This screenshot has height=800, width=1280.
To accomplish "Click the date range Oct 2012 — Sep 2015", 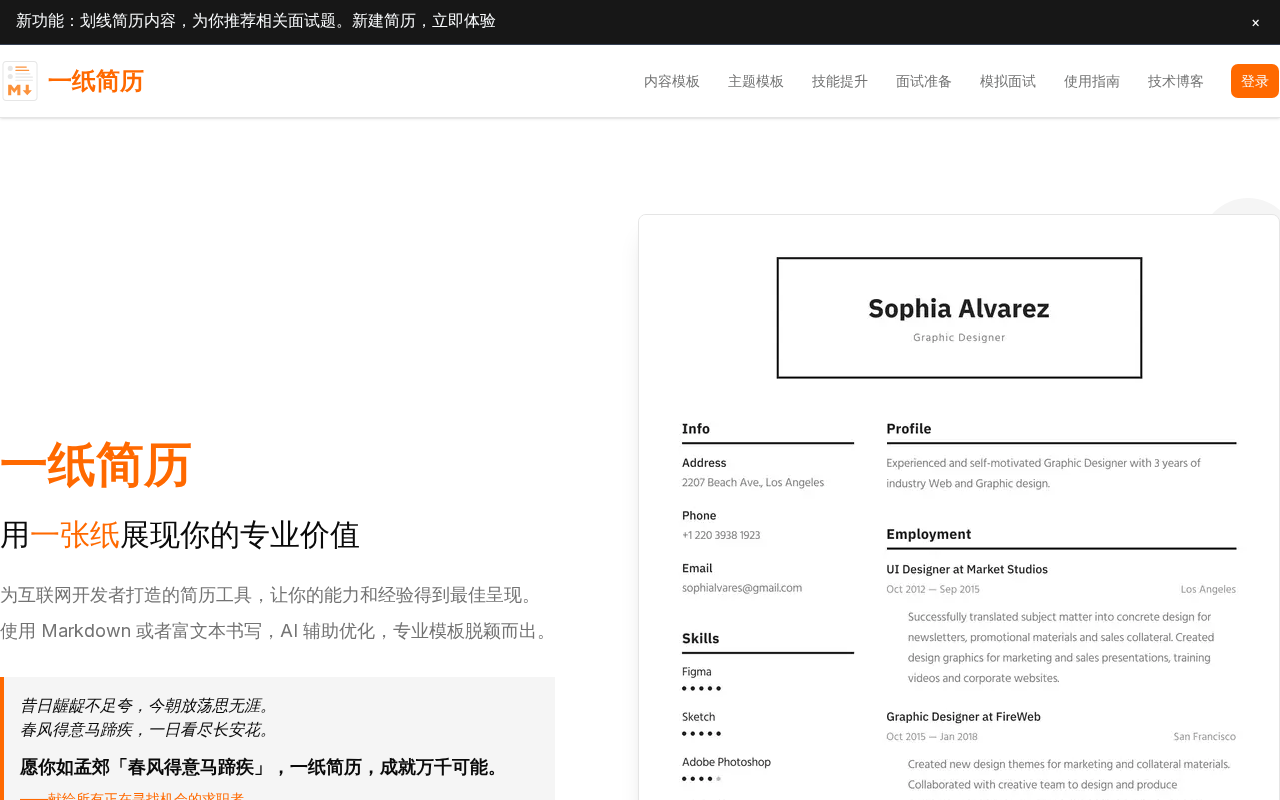I will pyautogui.click(x=933, y=590).
